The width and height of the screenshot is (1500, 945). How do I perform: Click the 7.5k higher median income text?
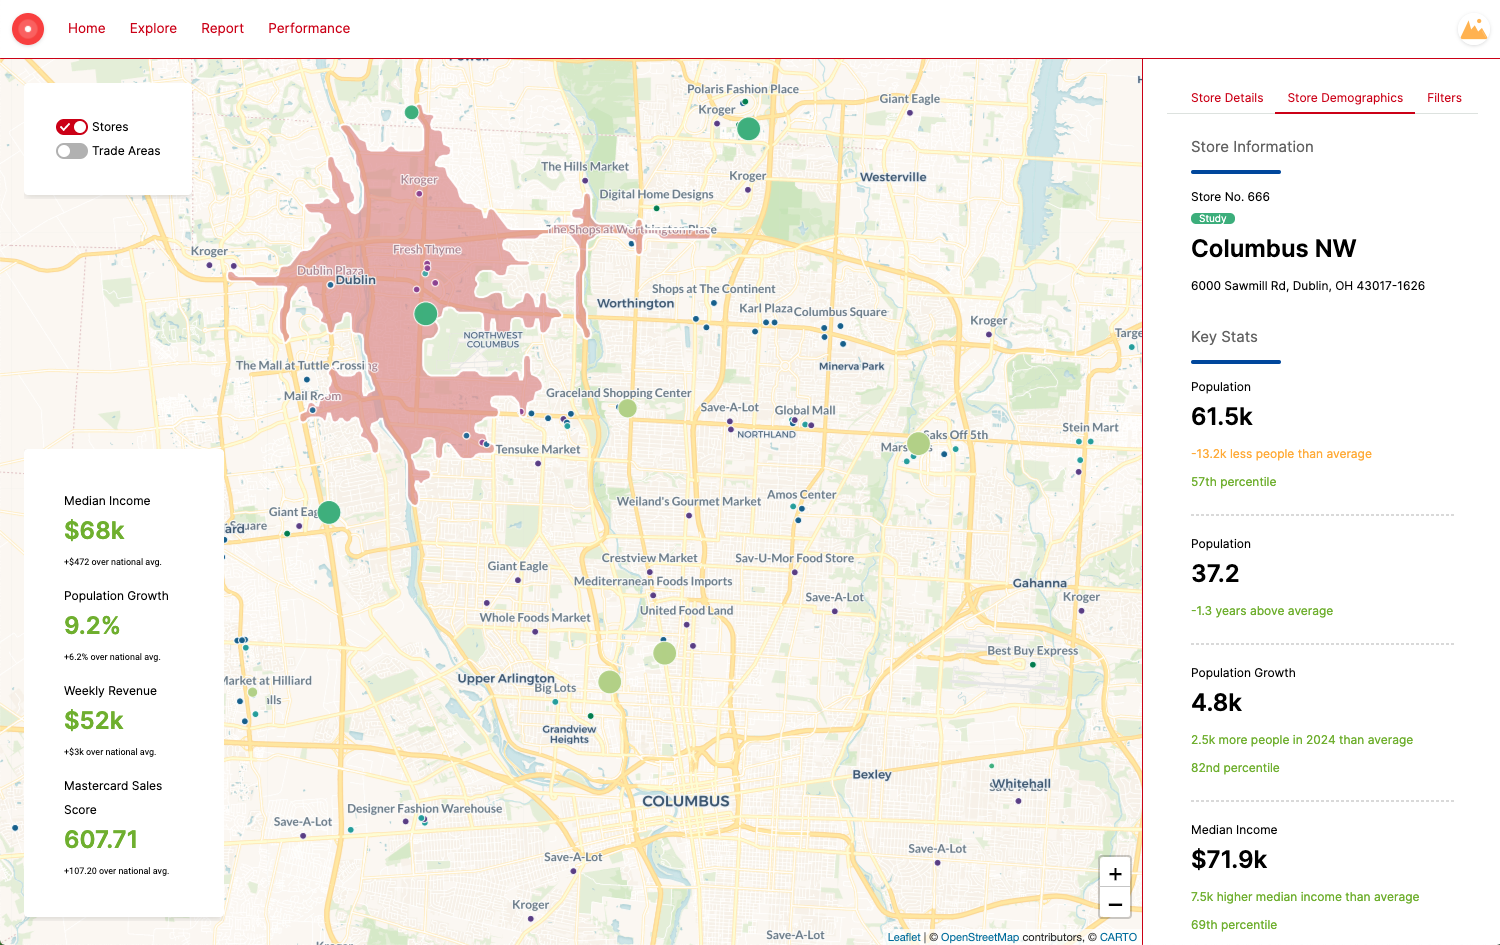pos(1305,897)
